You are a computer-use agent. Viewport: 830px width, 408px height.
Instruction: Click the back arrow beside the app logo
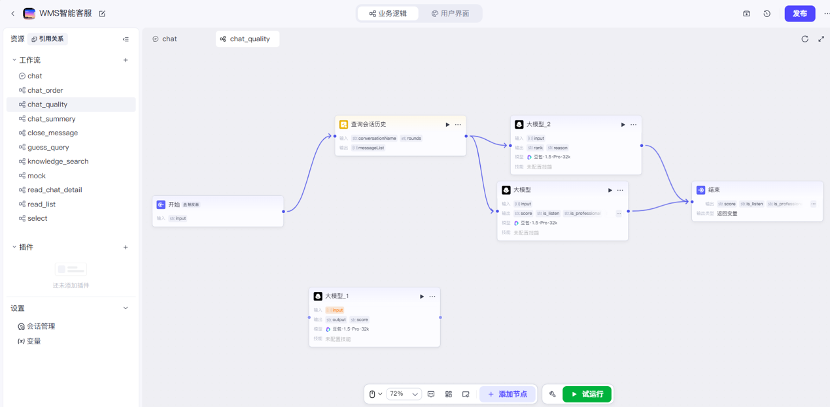tap(12, 13)
